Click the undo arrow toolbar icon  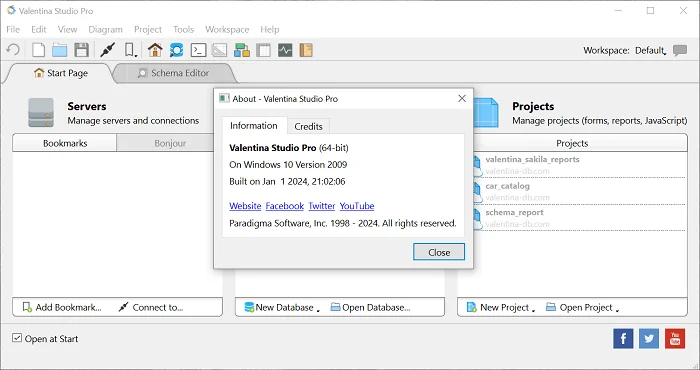pyautogui.click(x=13, y=50)
